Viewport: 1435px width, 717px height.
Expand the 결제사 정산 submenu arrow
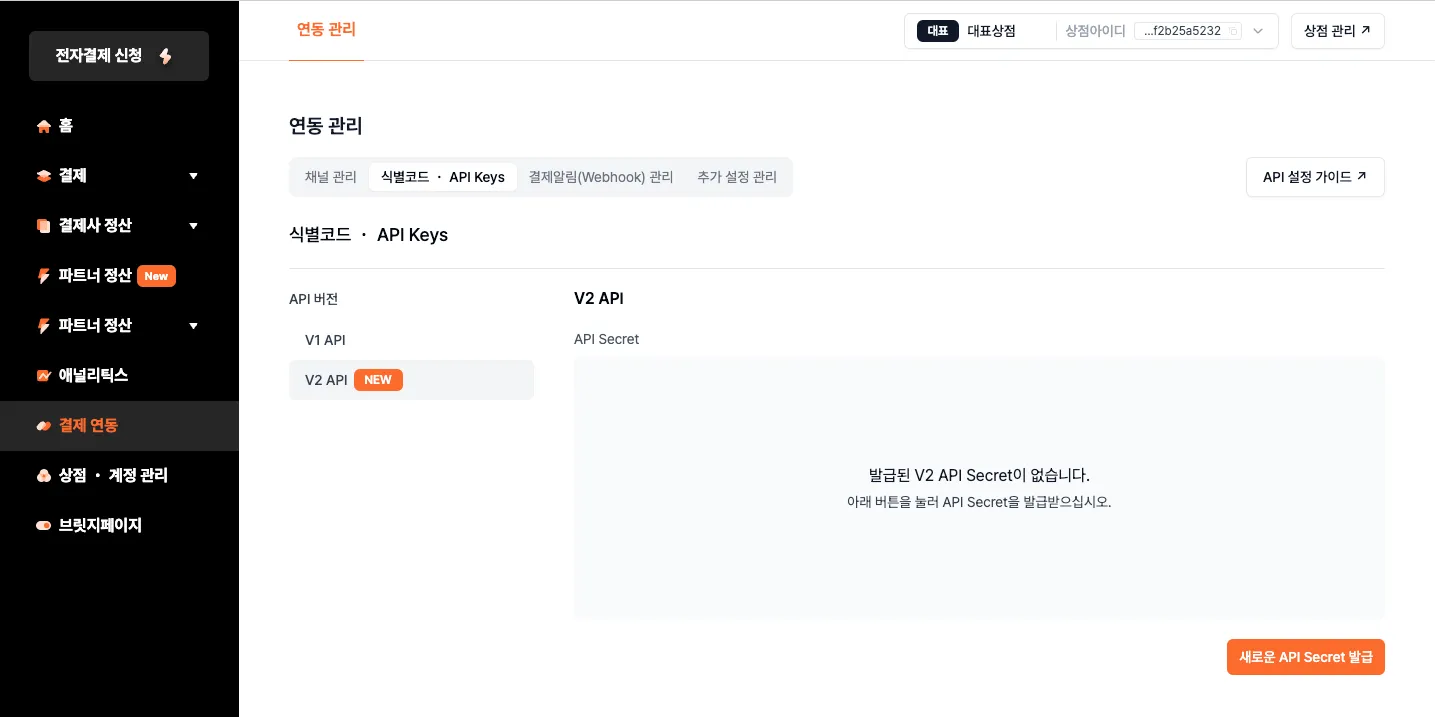[193, 226]
